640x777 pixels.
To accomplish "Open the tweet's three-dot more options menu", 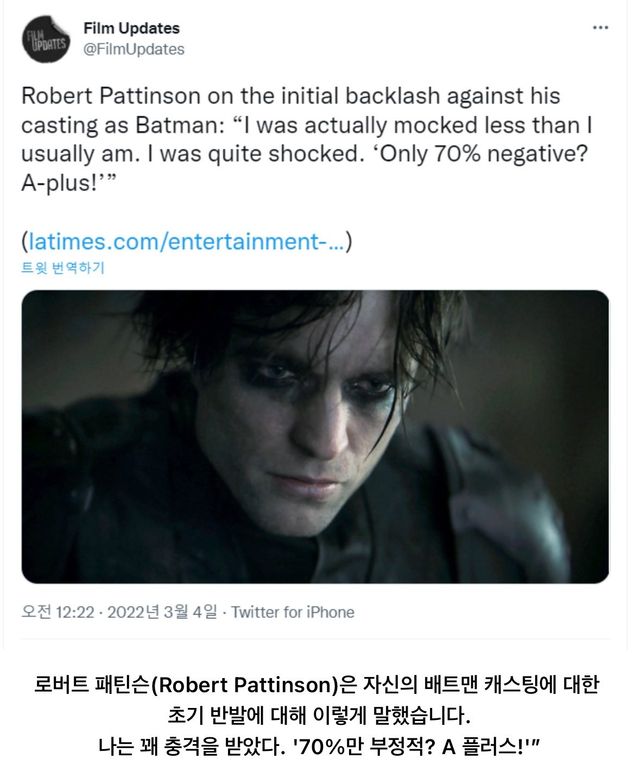I will tap(600, 28).
